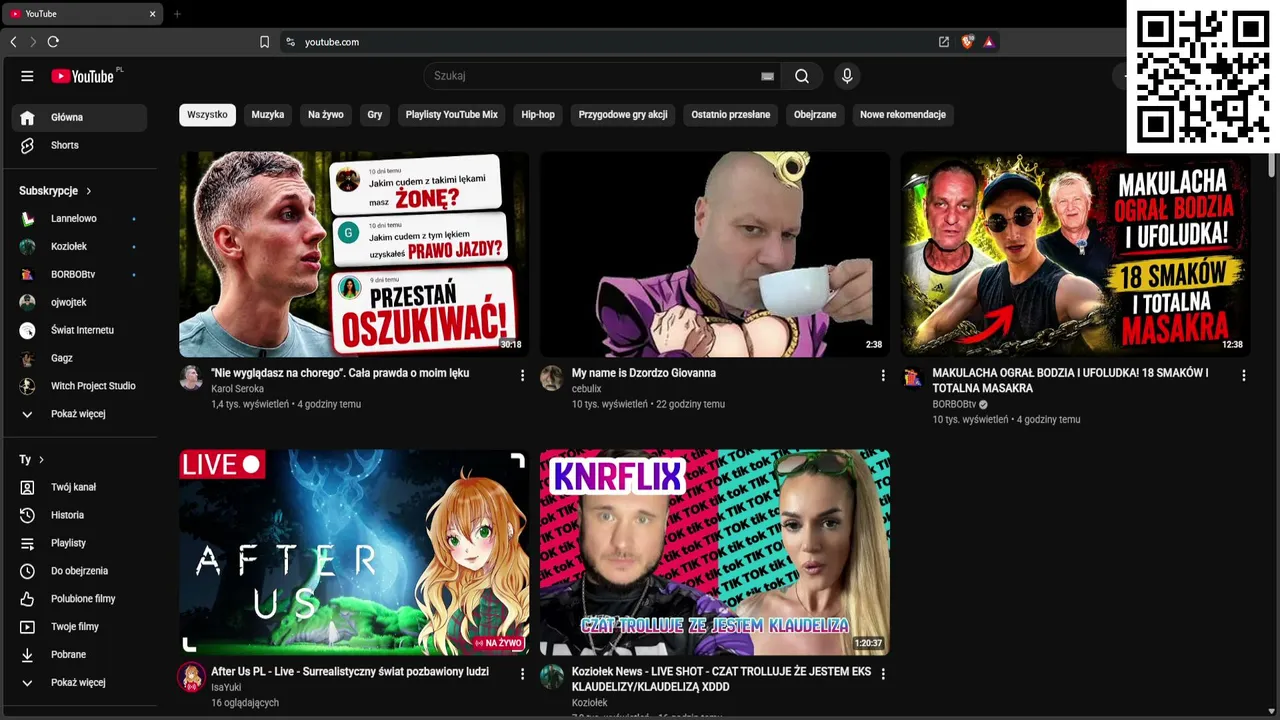1280x720 pixels.
Task: Open Historia in the sidebar
Action: coord(79,516)
